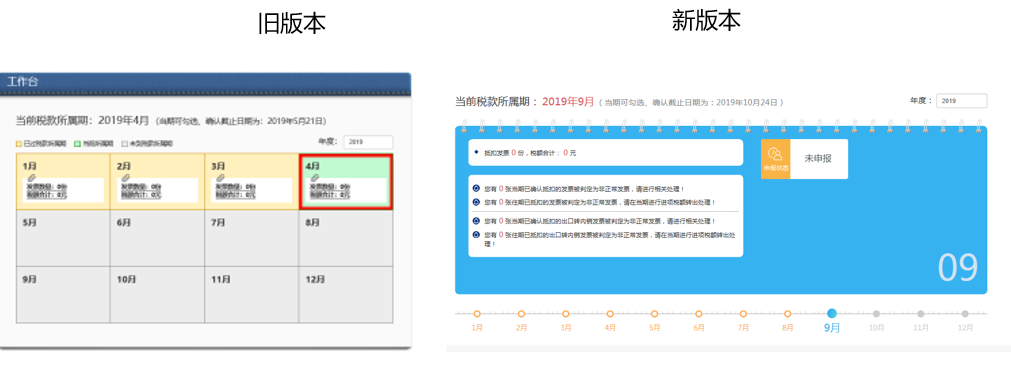
Task: Click the 4月 invoice summary box in old version
Action: [x=346, y=191]
